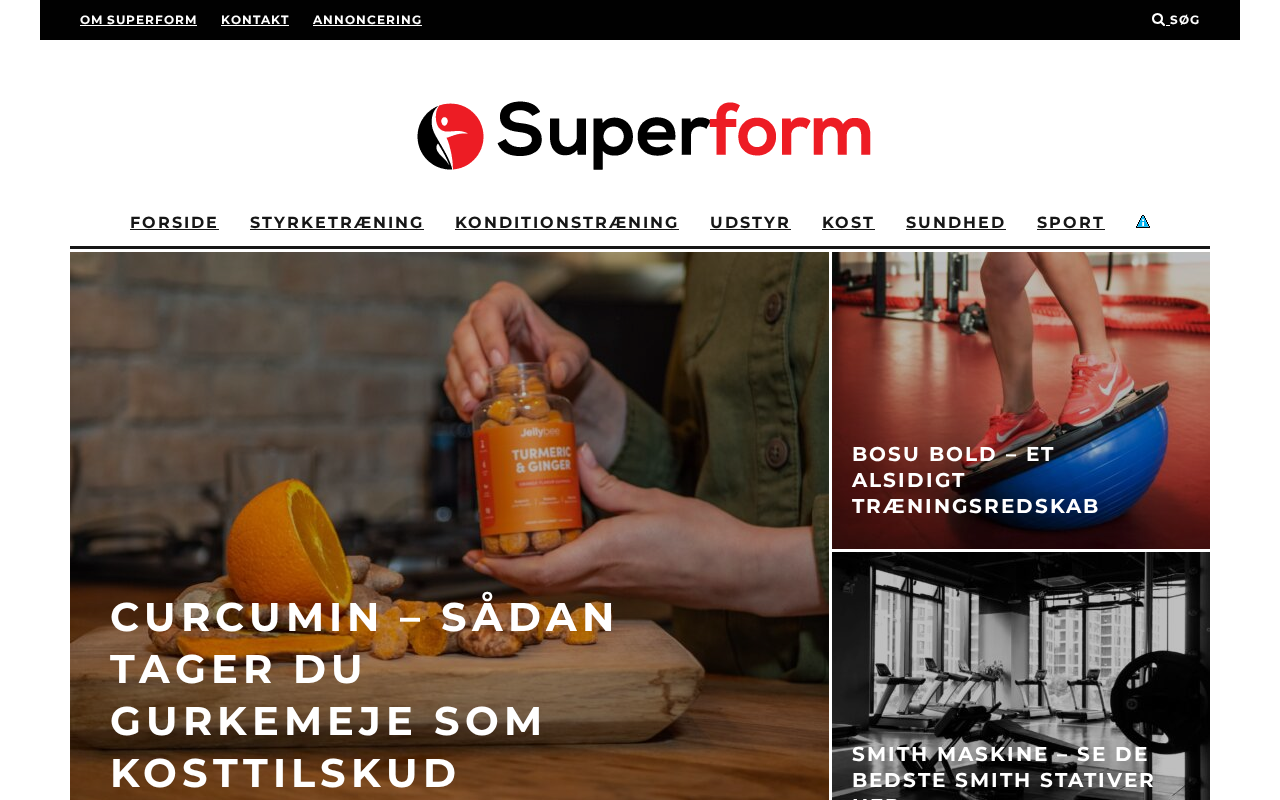This screenshot has height=800, width=1280.
Task: Open the Styrketræning menu
Action: click(x=337, y=222)
